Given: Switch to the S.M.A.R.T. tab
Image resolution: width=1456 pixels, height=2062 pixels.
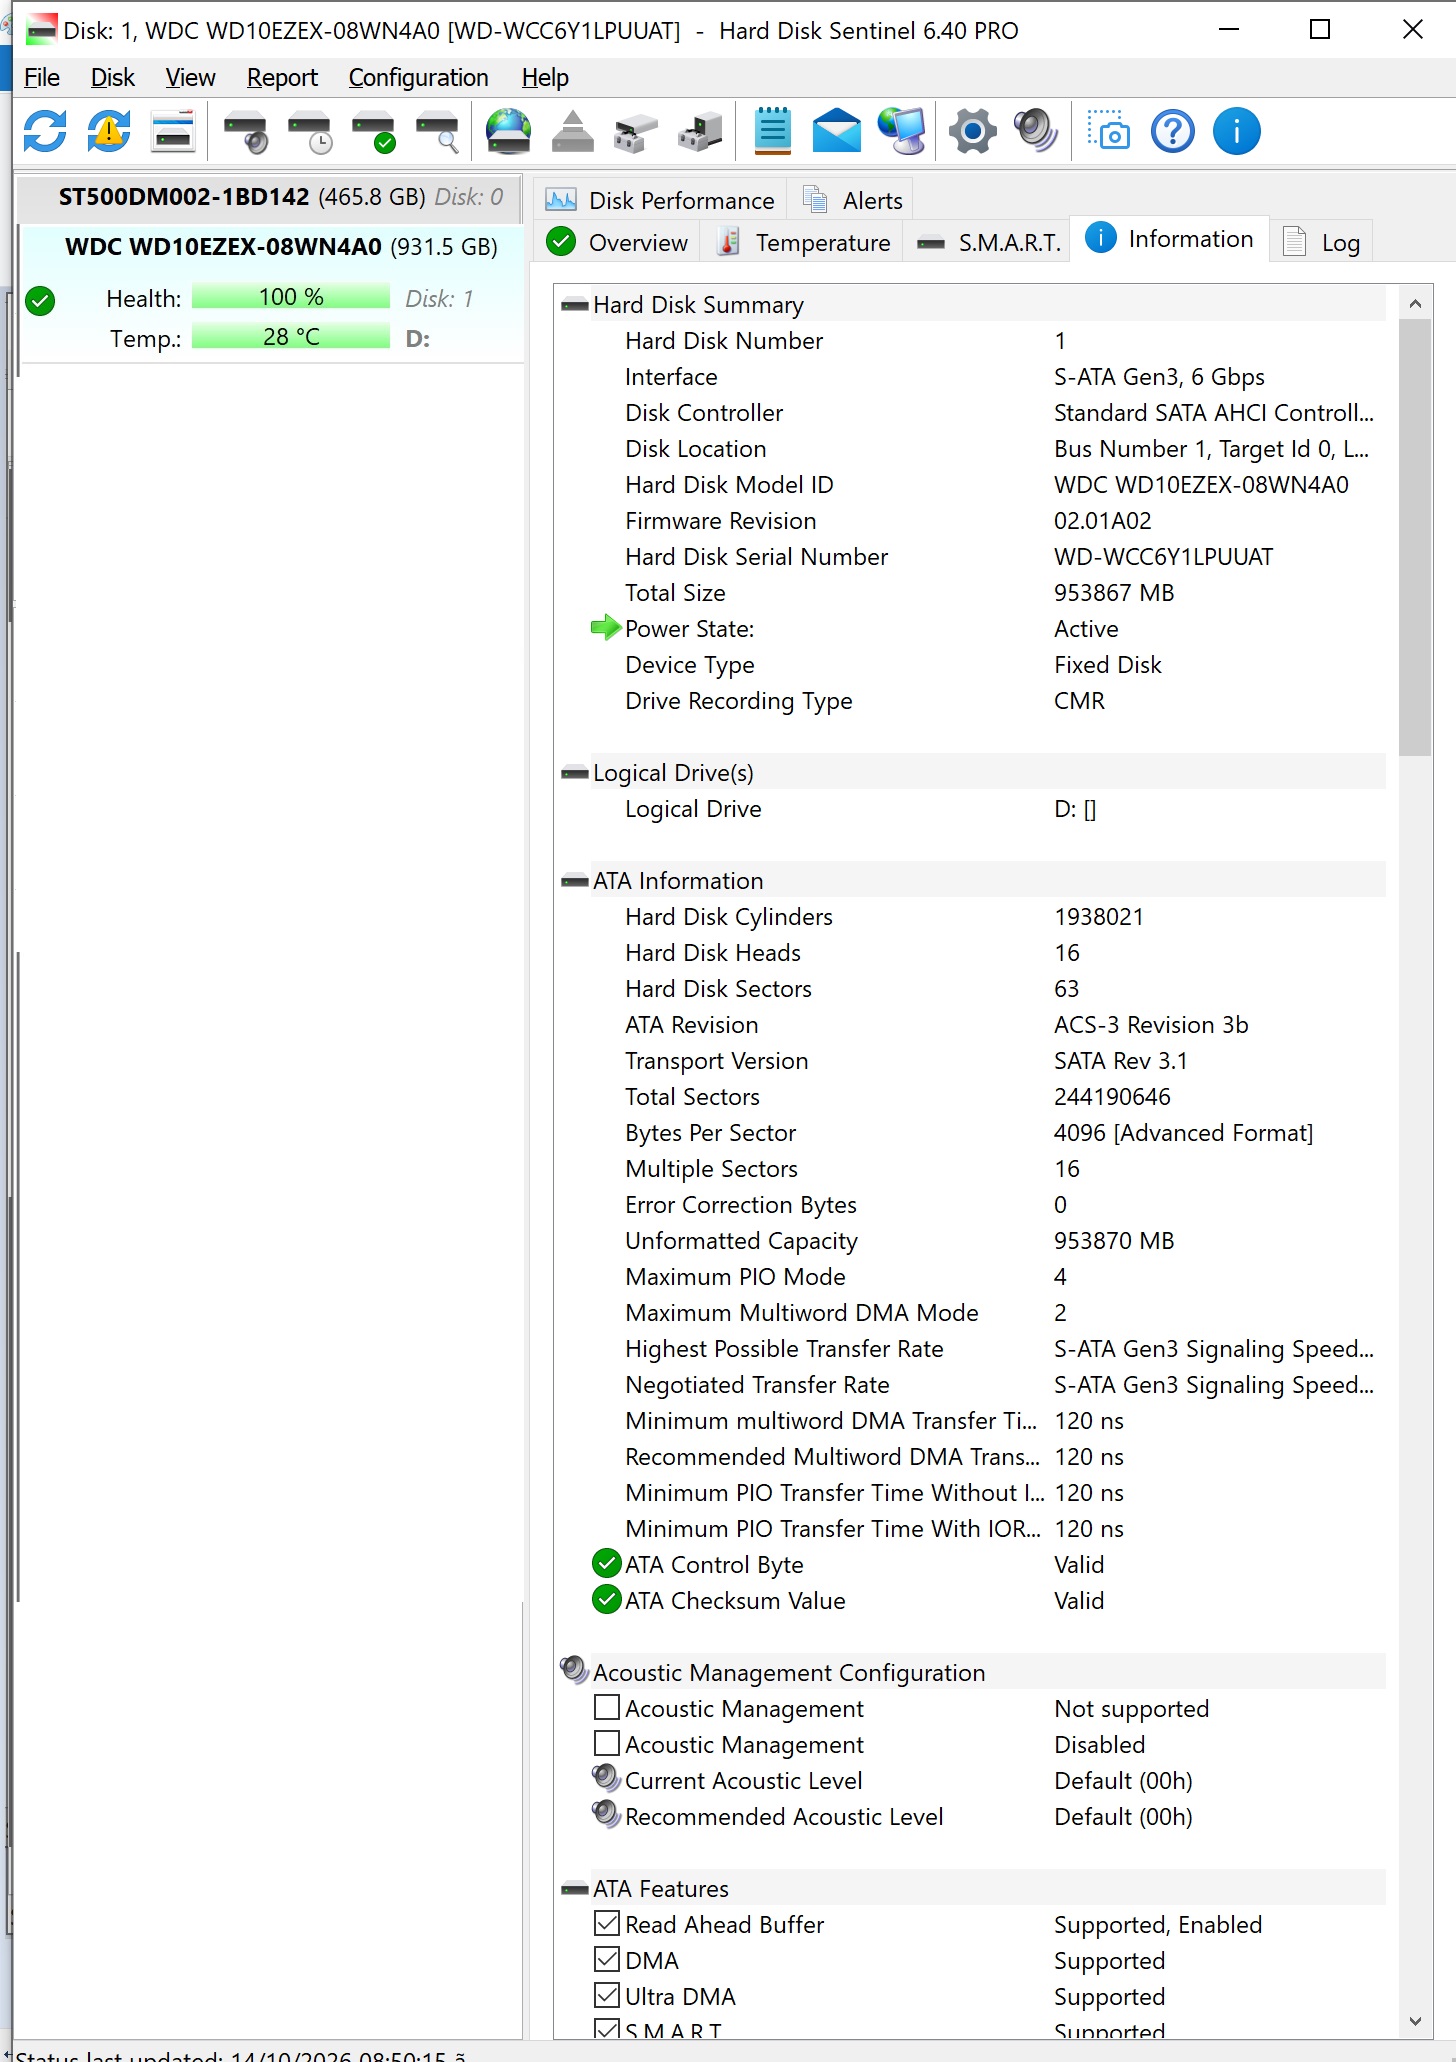Looking at the screenshot, I should click(987, 243).
